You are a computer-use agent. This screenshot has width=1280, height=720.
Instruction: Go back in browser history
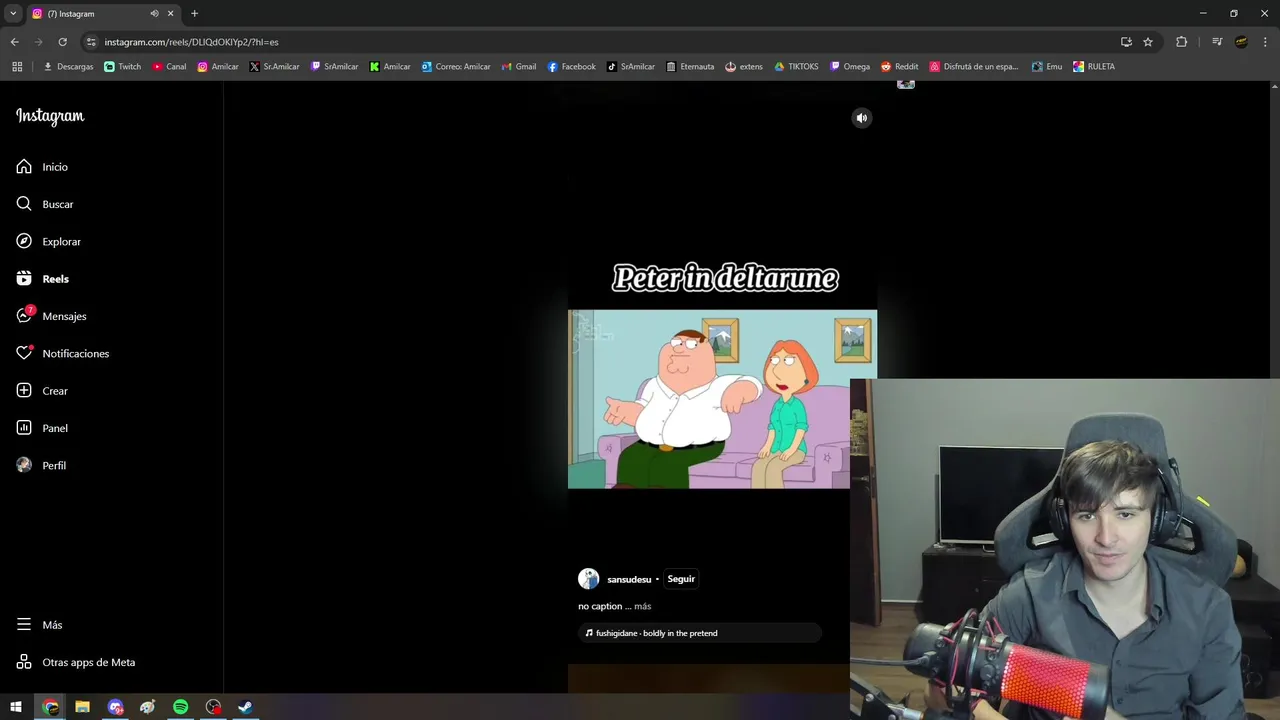coord(14,42)
